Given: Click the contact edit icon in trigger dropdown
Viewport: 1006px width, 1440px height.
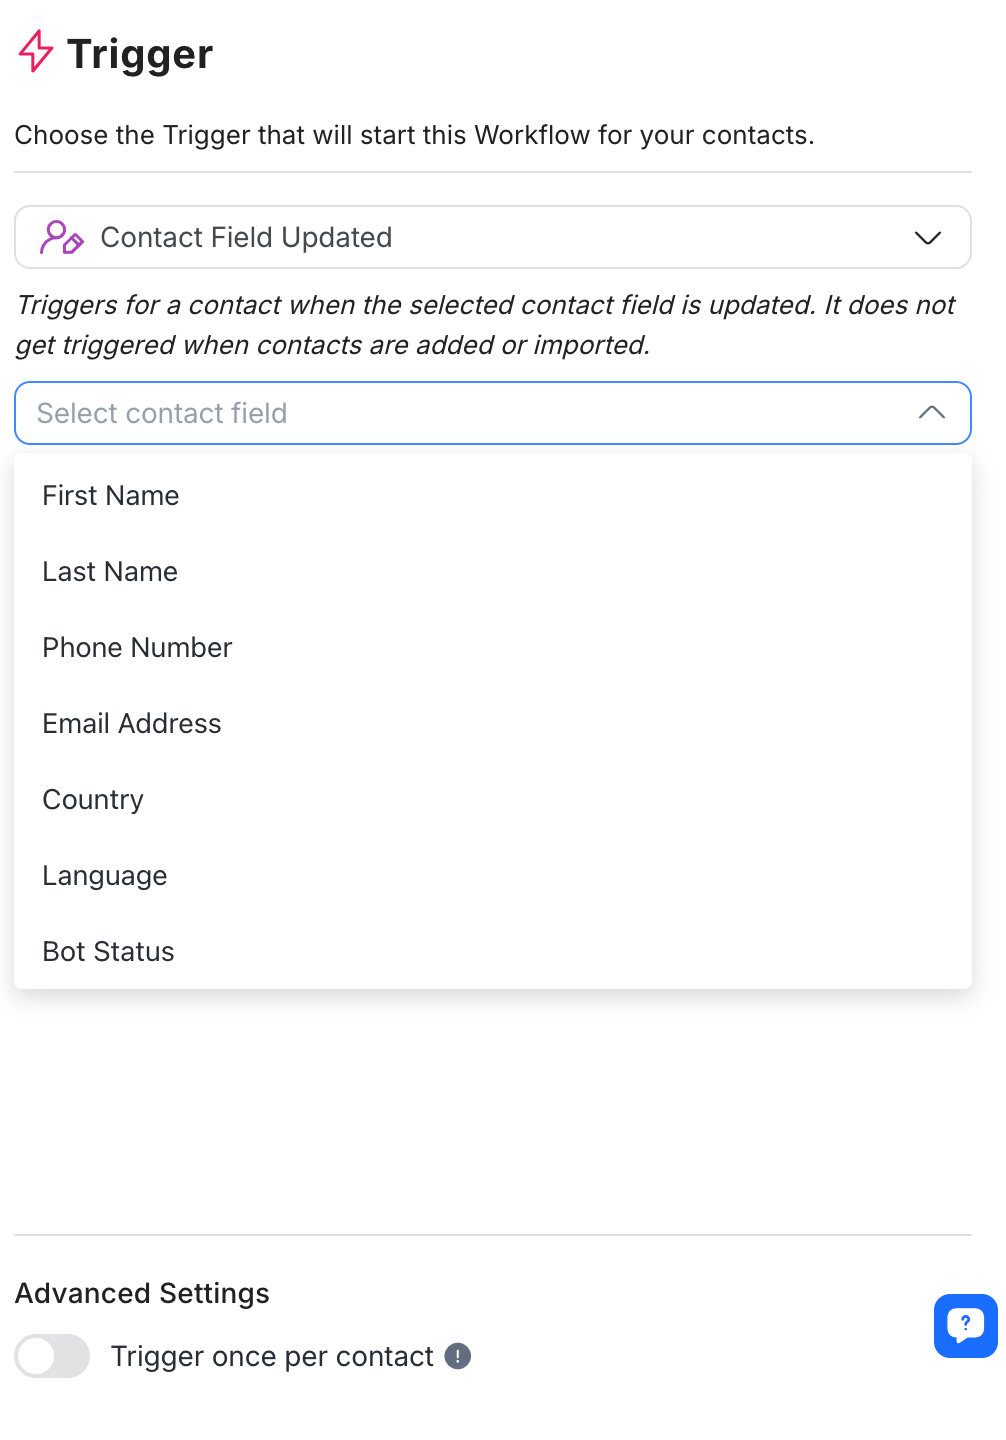Looking at the screenshot, I should click(61, 238).
